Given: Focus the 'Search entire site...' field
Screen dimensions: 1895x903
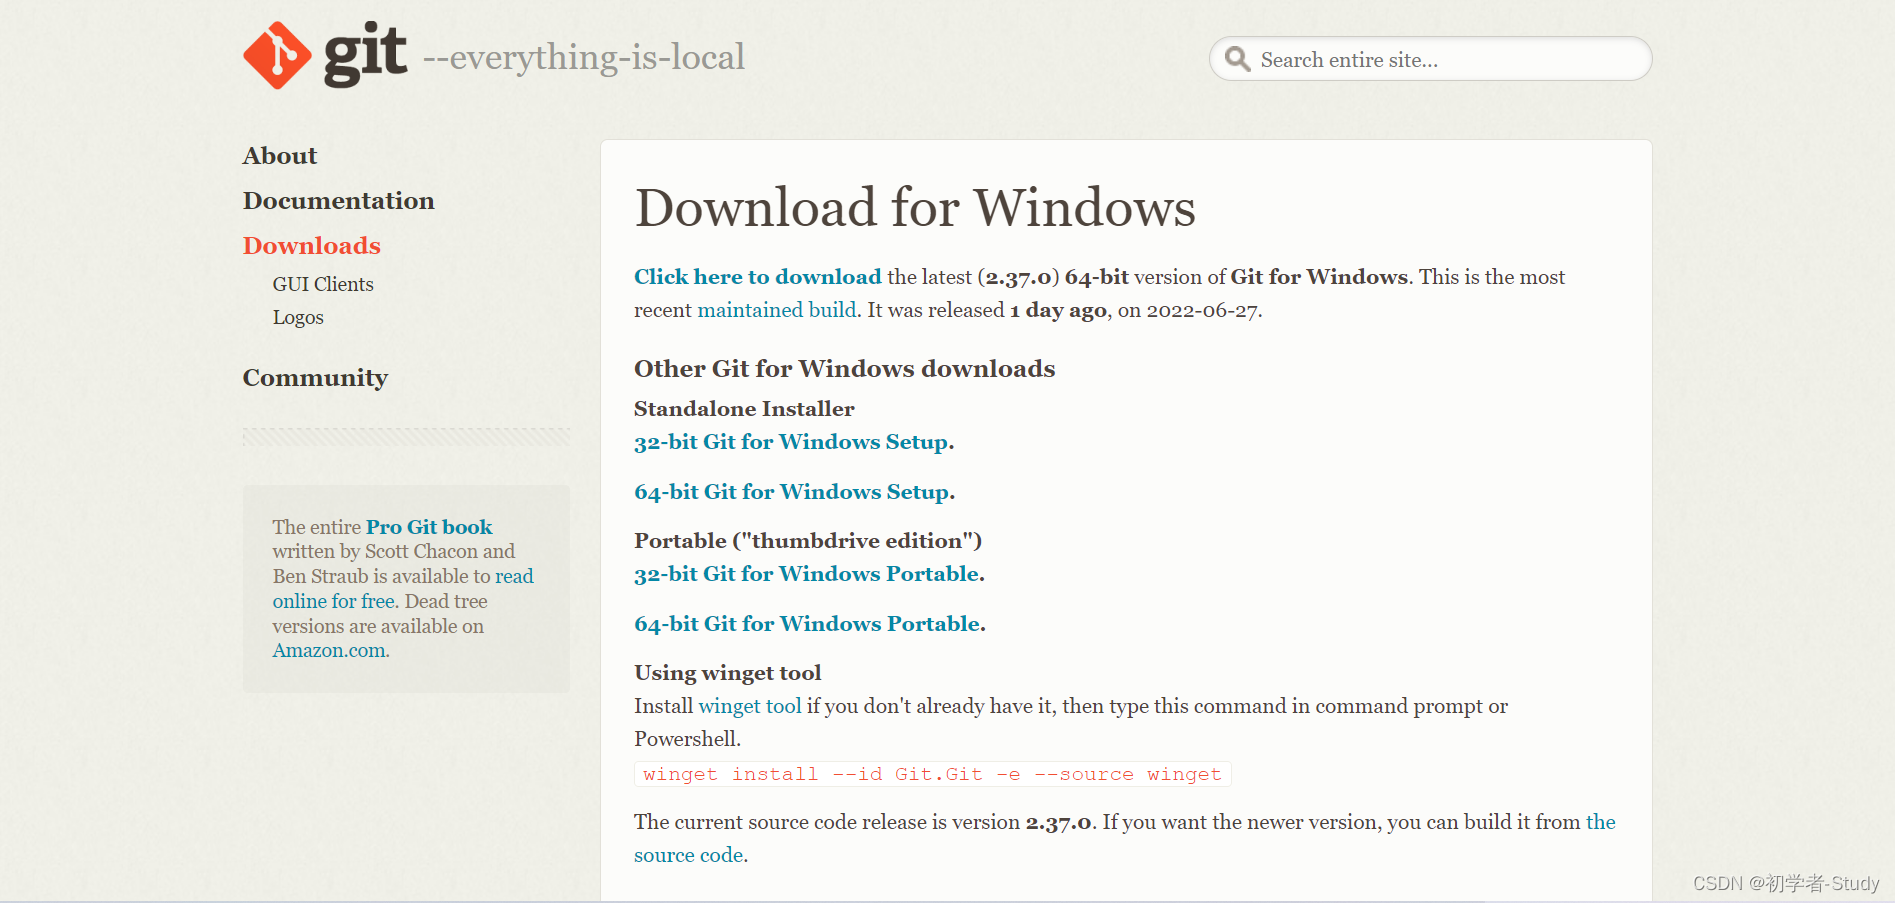Looking at the screenshot, I should 1430,59.
